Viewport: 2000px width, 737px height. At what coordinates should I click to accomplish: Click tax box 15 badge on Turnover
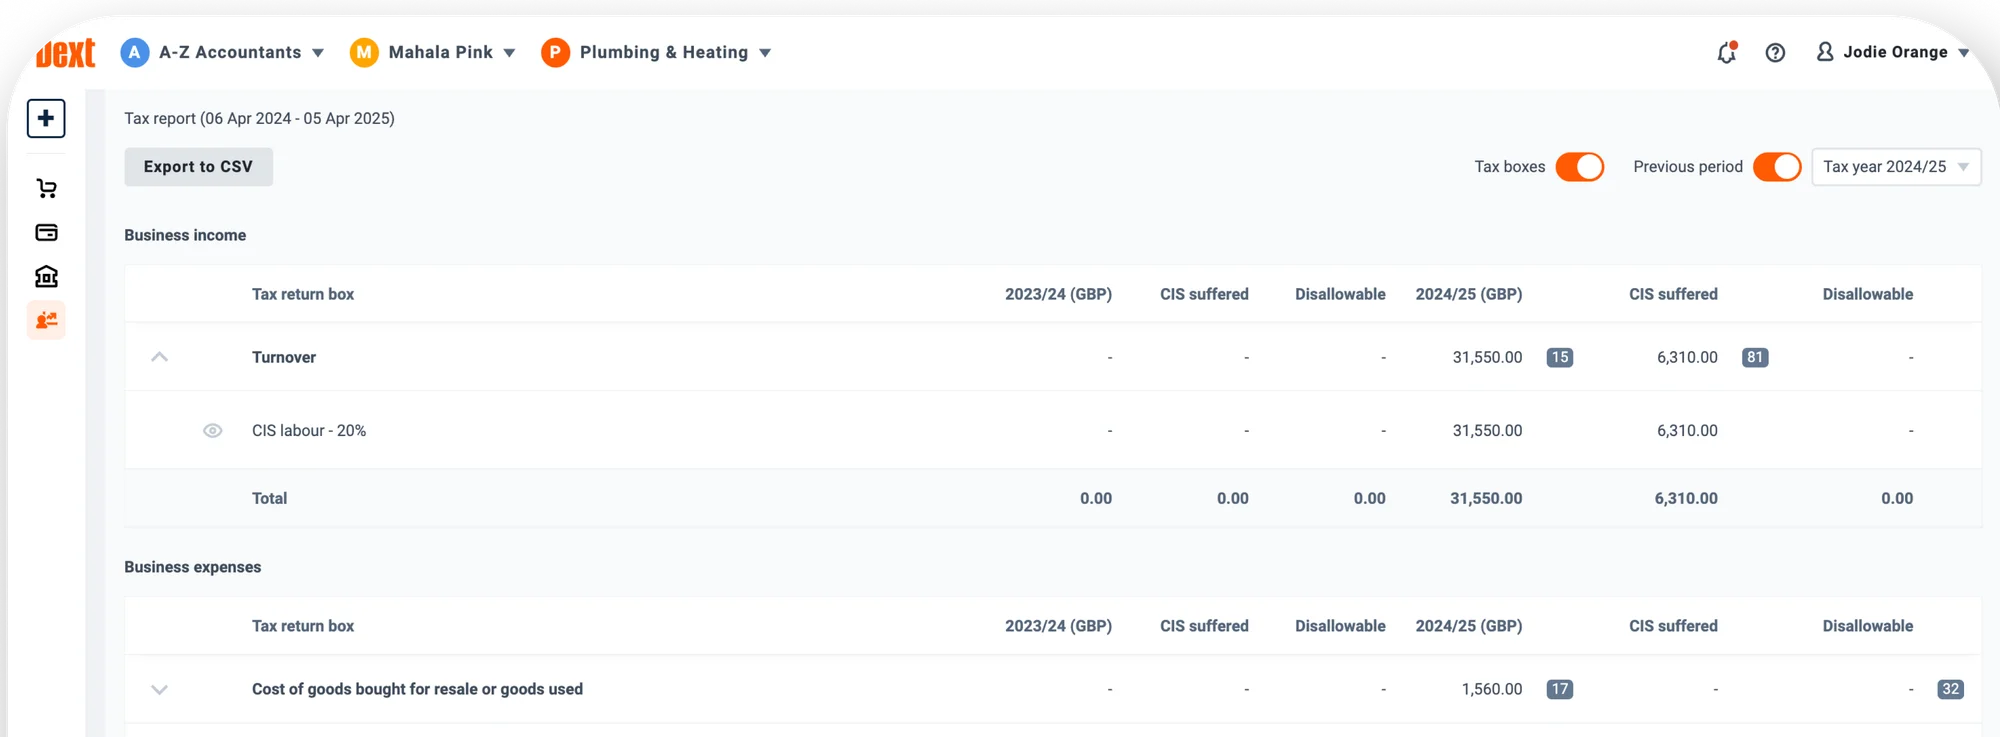point(1559,357)
